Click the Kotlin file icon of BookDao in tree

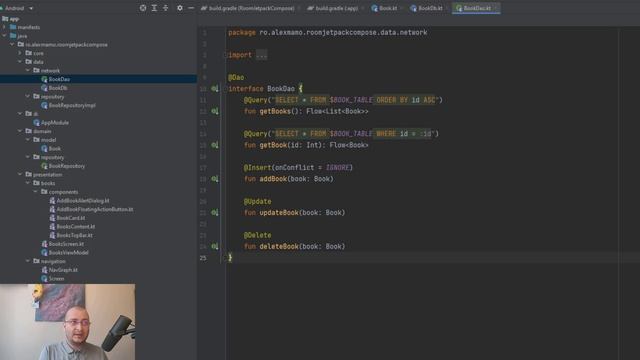coord(44,79)
